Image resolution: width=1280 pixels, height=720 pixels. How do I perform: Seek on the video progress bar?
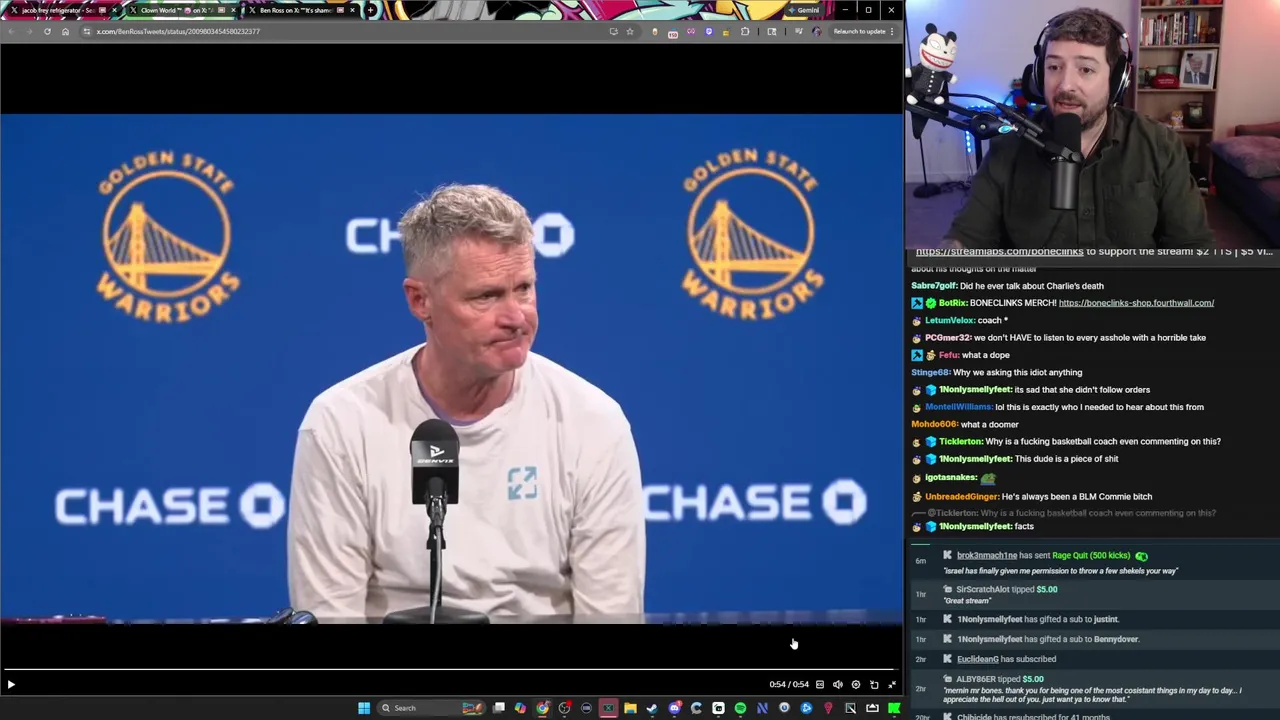[x=450, y=669]
